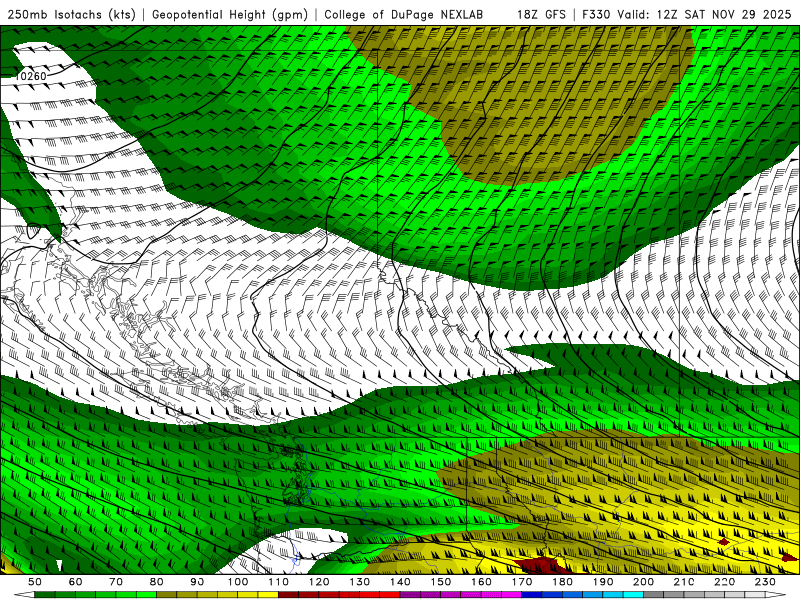800x600 pixels.
Task: Click the '250mb Isotachs (kts)' title text
Action: pos(71,14)
